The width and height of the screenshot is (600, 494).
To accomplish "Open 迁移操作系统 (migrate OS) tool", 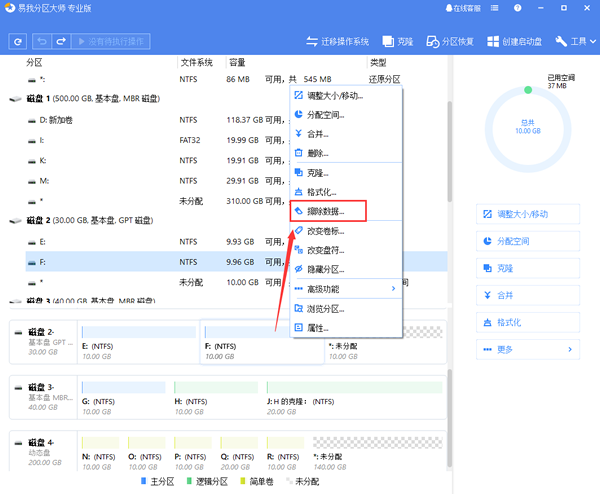I will click(337, 41).
